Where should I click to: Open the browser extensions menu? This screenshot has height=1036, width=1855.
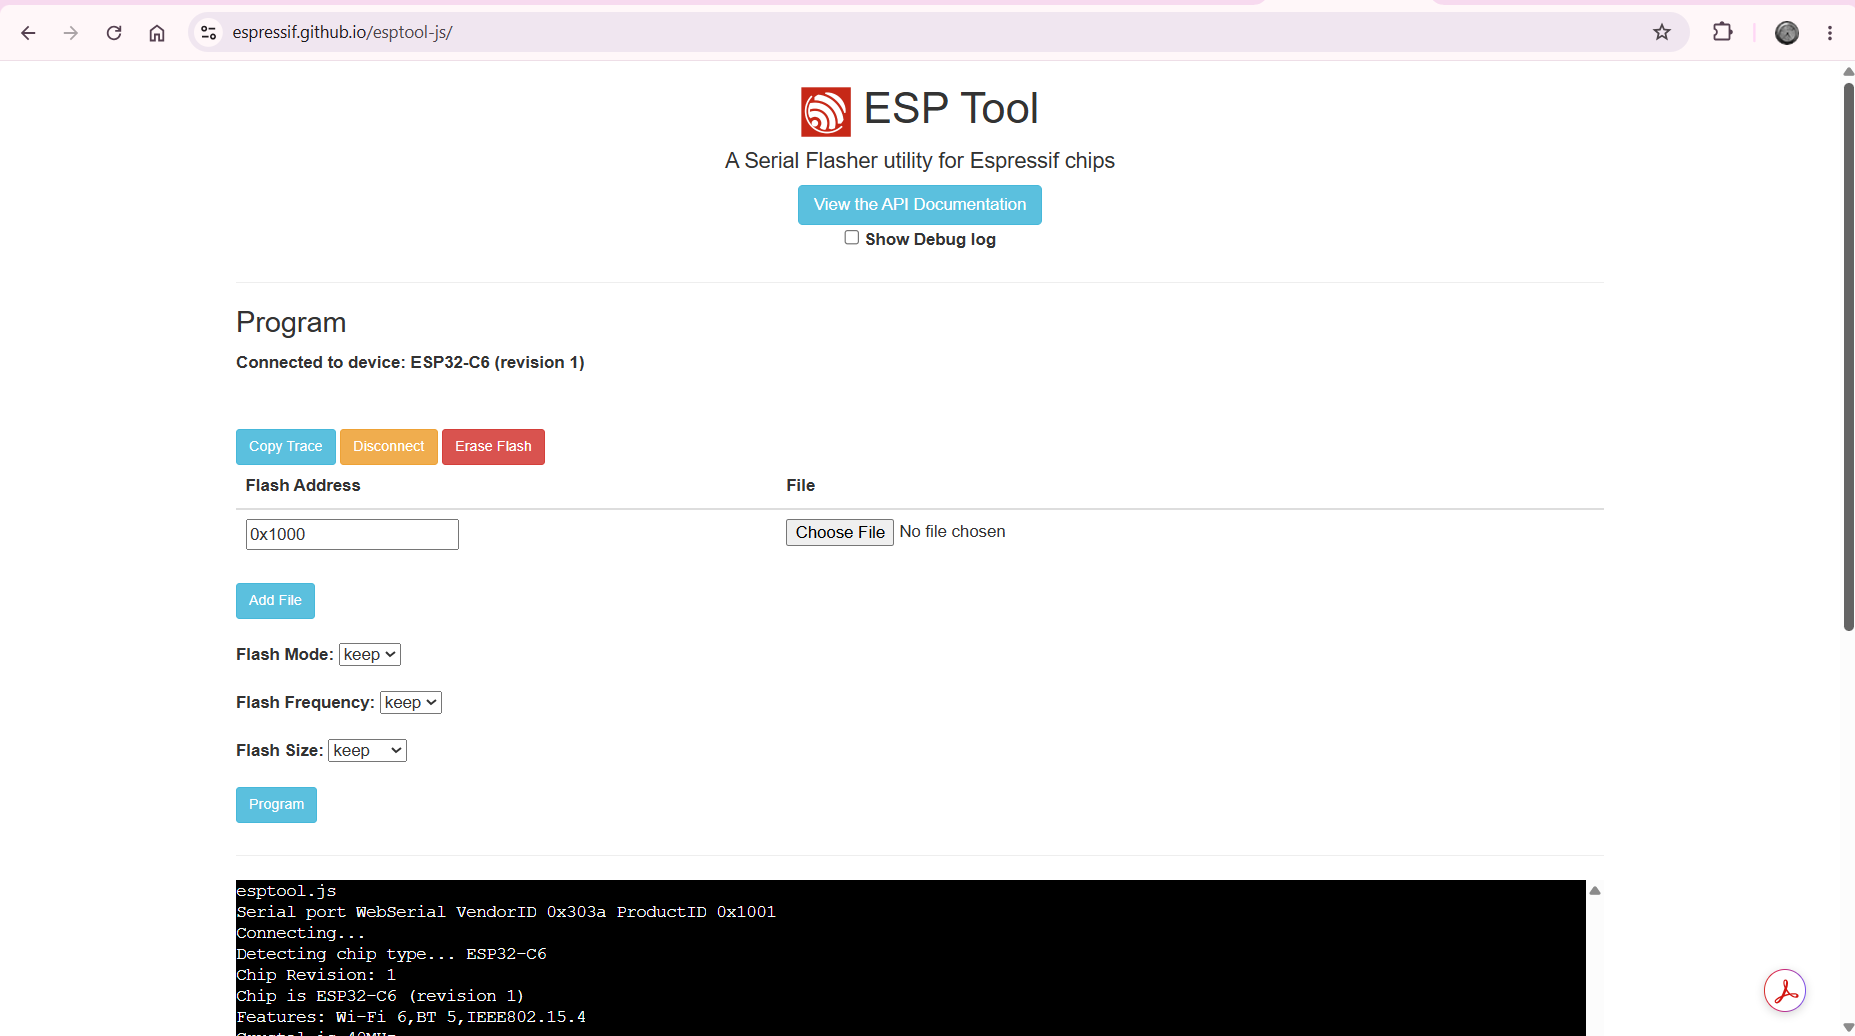[1722, 33]
